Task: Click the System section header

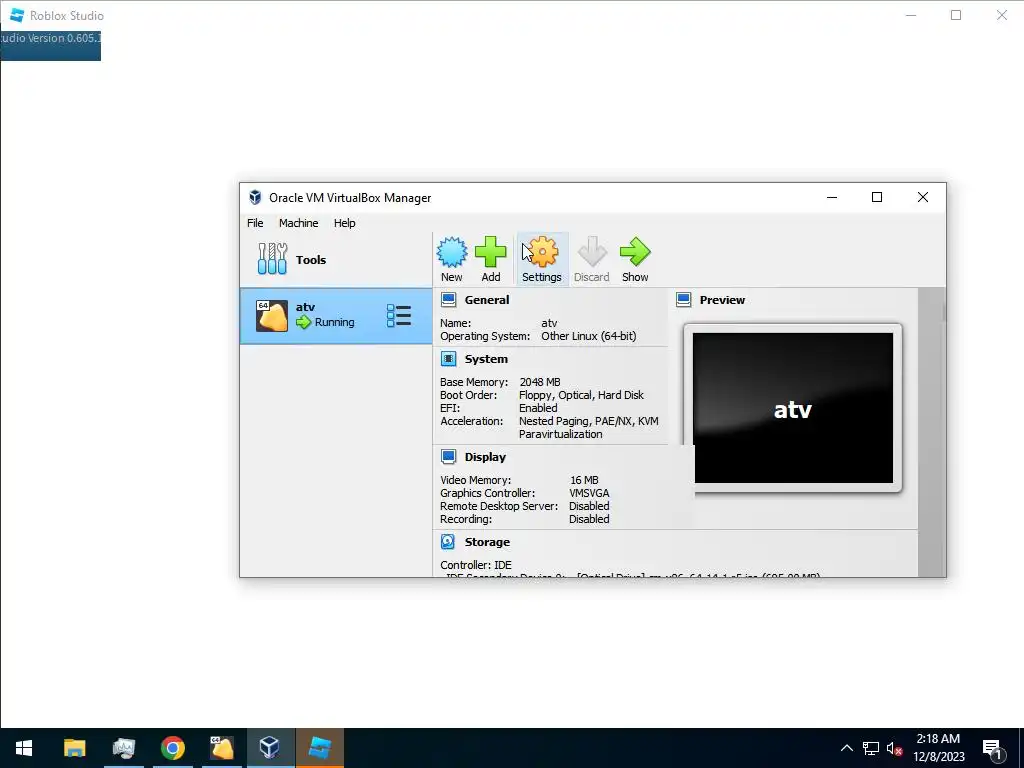Action: click(486, 359)
